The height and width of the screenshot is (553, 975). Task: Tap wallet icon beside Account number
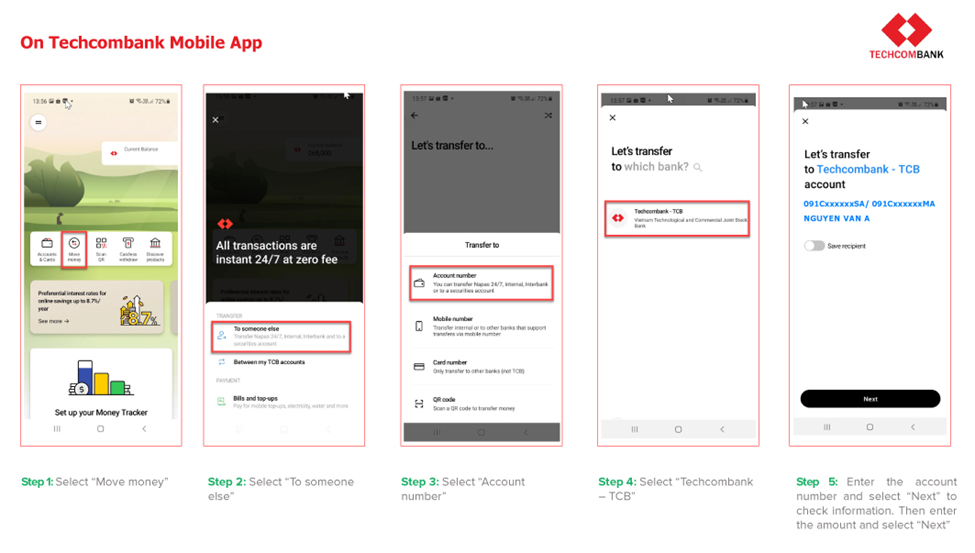tap(419, 283)
